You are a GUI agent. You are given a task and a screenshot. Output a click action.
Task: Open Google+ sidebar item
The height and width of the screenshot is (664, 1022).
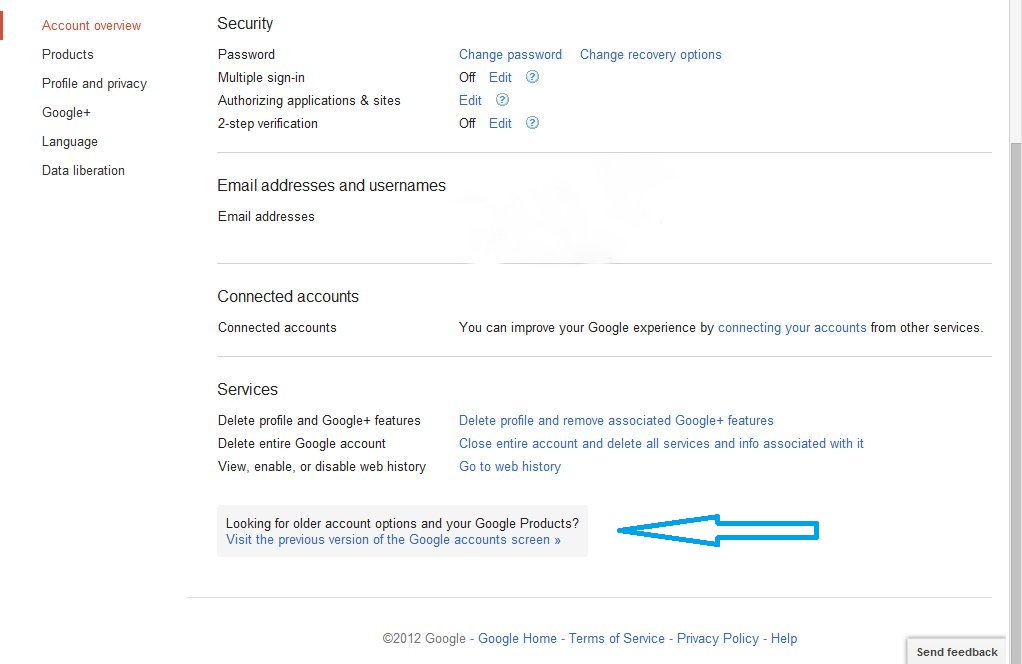66,112
